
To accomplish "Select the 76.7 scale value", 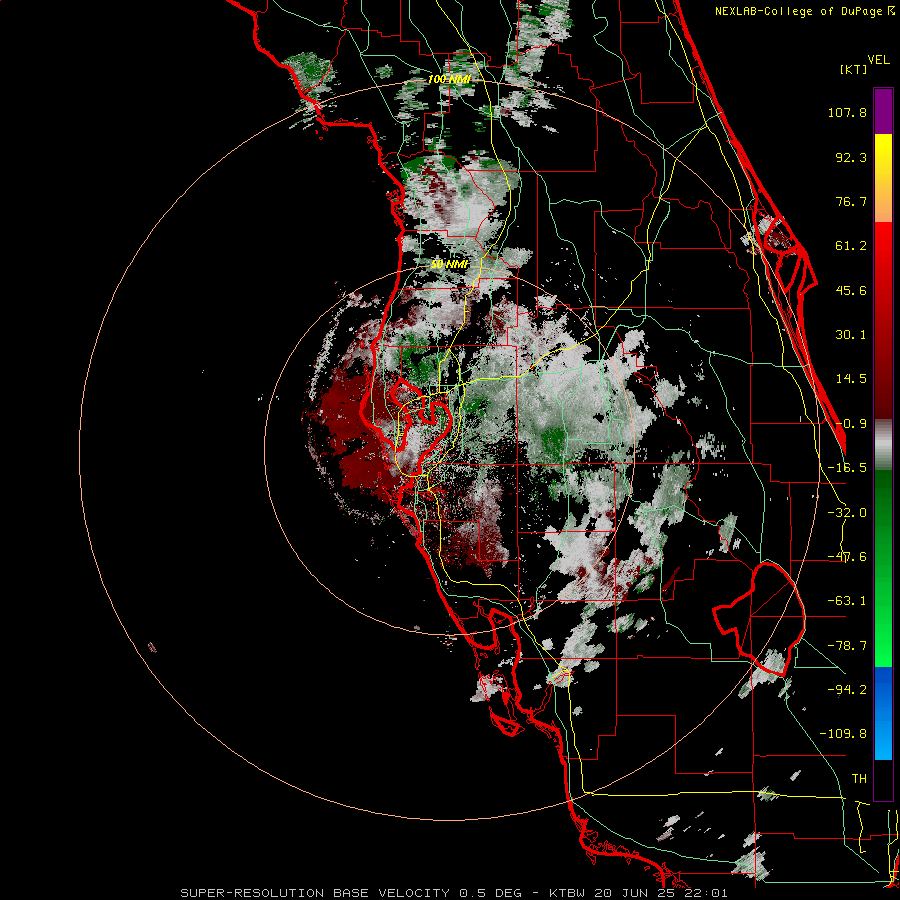I will [851, 201].
